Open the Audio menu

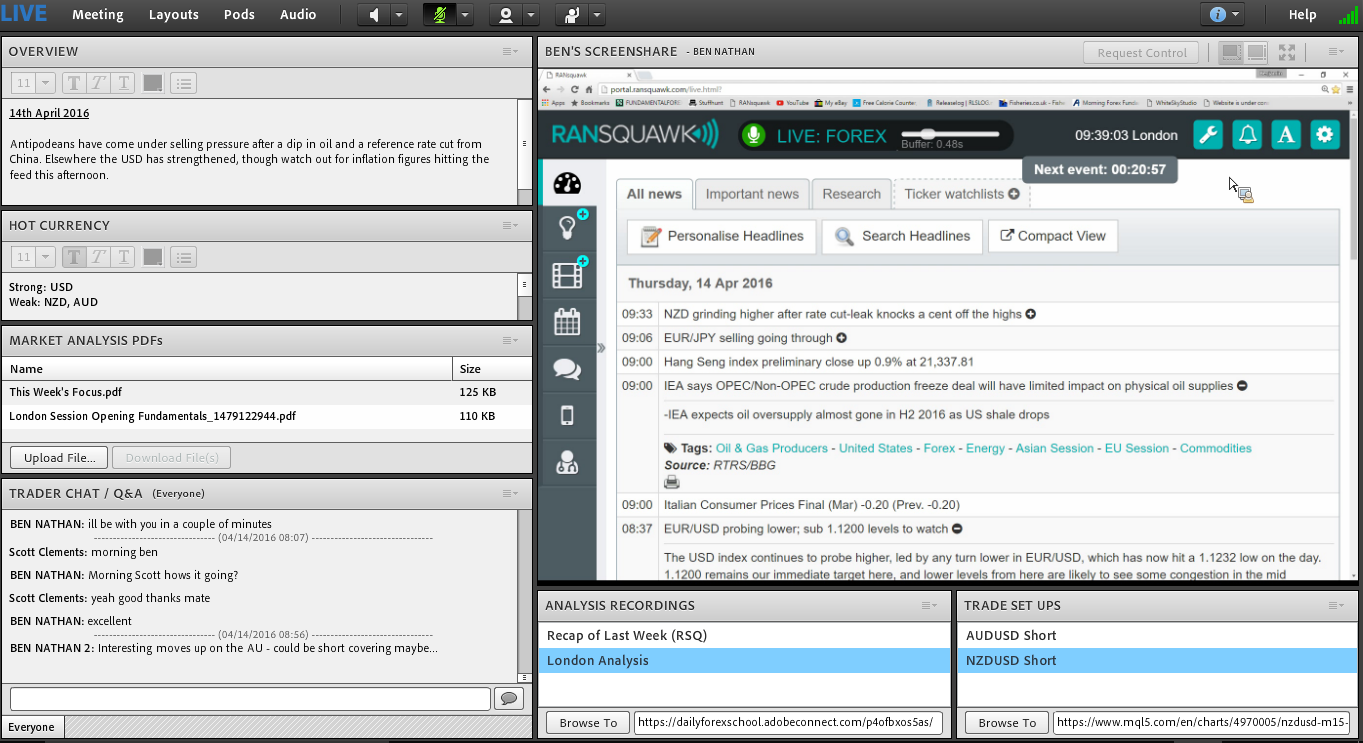click(x=298, y=14)
